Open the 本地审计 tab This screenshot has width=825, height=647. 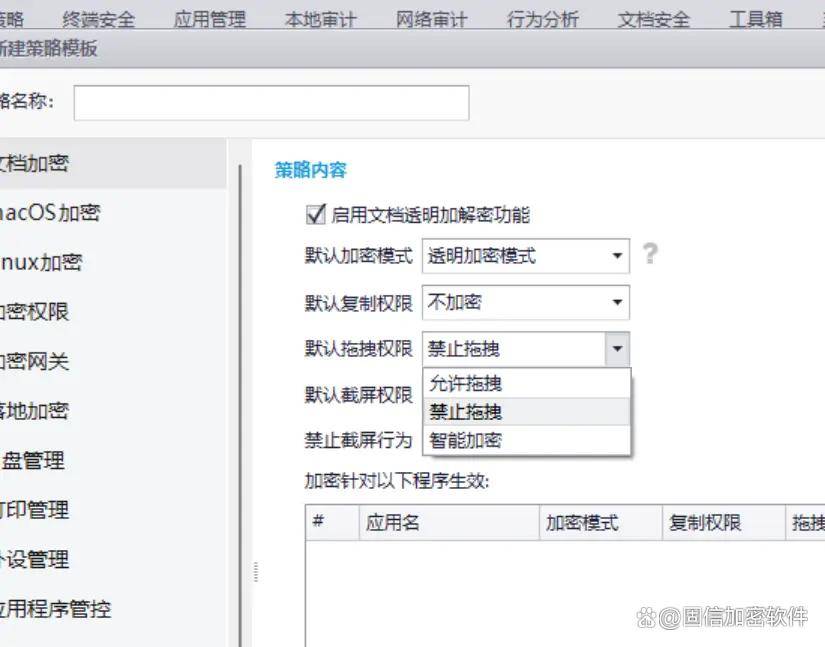320,19
